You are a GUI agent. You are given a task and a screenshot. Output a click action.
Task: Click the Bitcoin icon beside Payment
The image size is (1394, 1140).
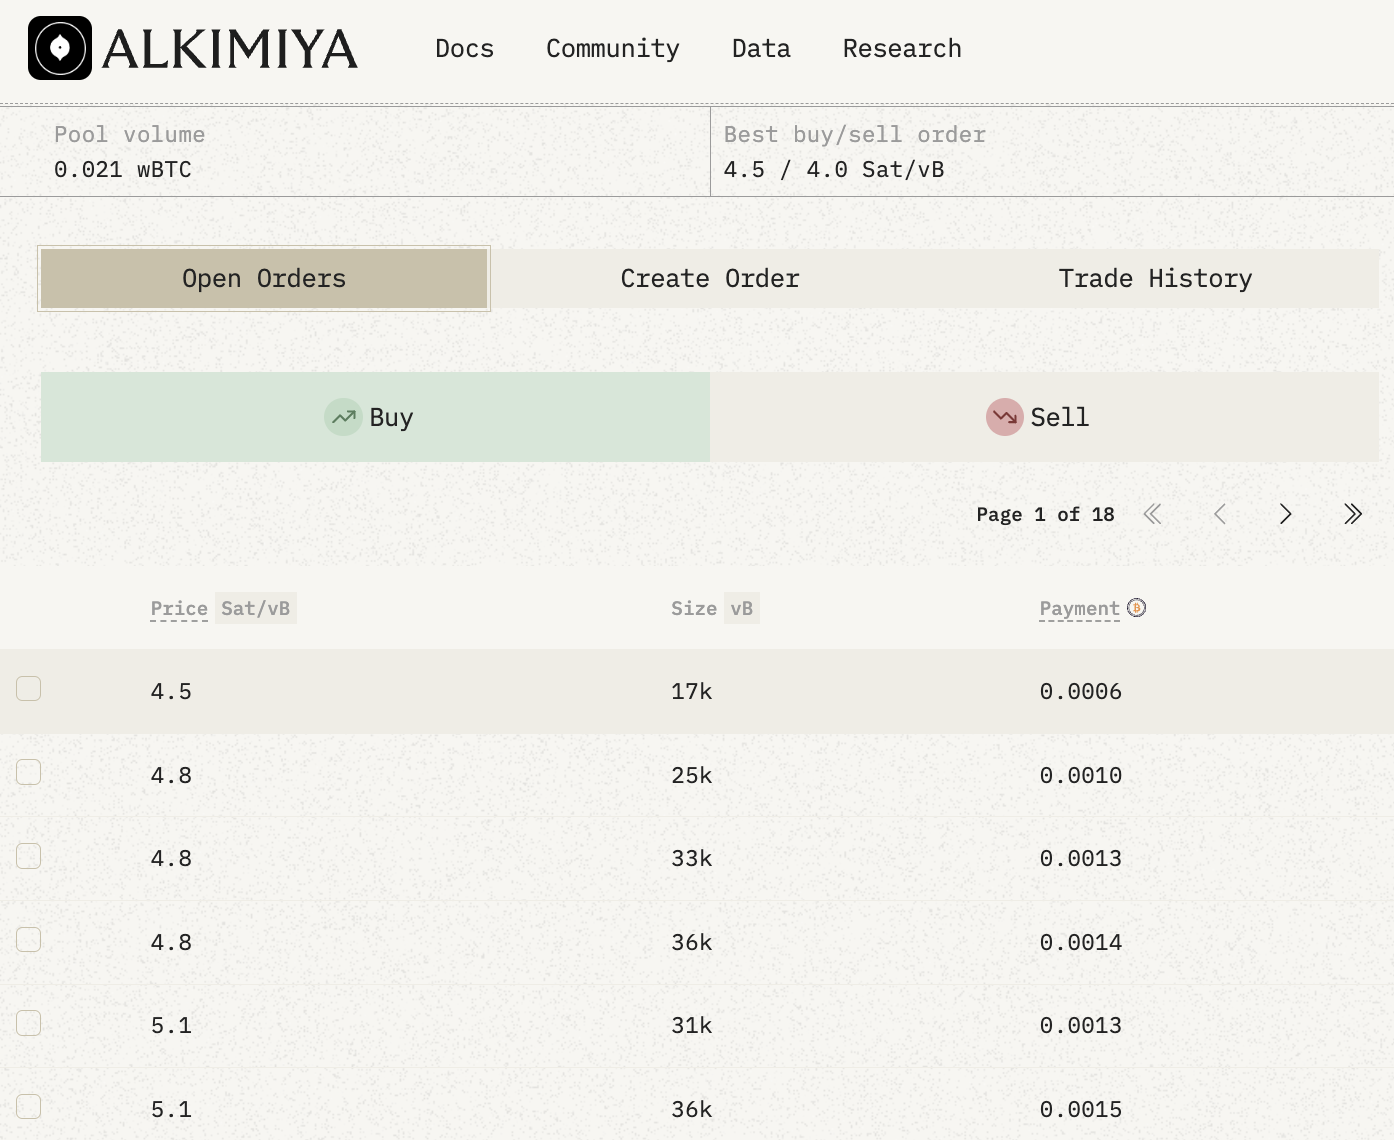tap(1136, 607)
